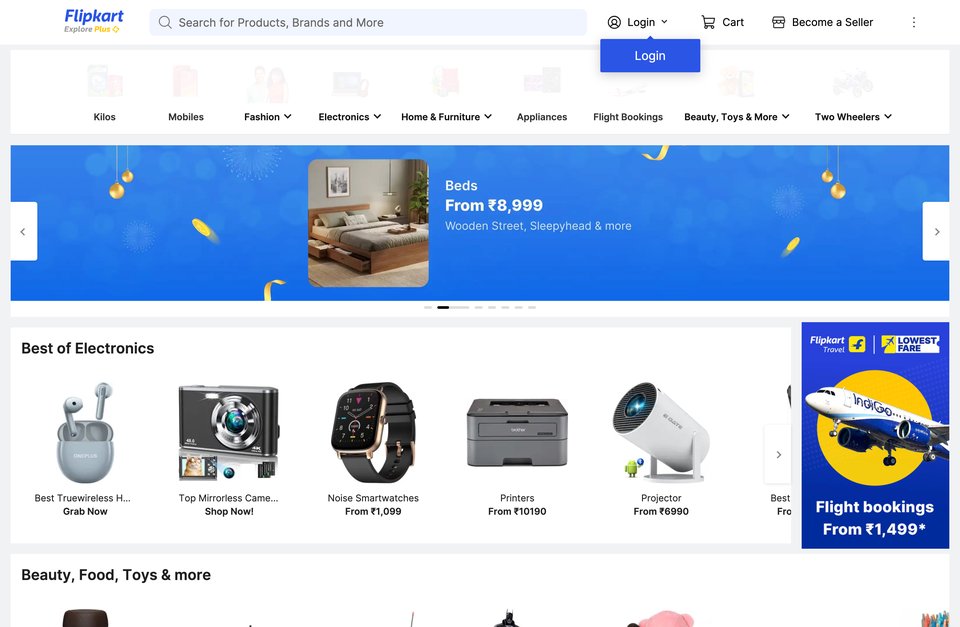Open the Noise Smartwatches offer

[x=373, y=449]
